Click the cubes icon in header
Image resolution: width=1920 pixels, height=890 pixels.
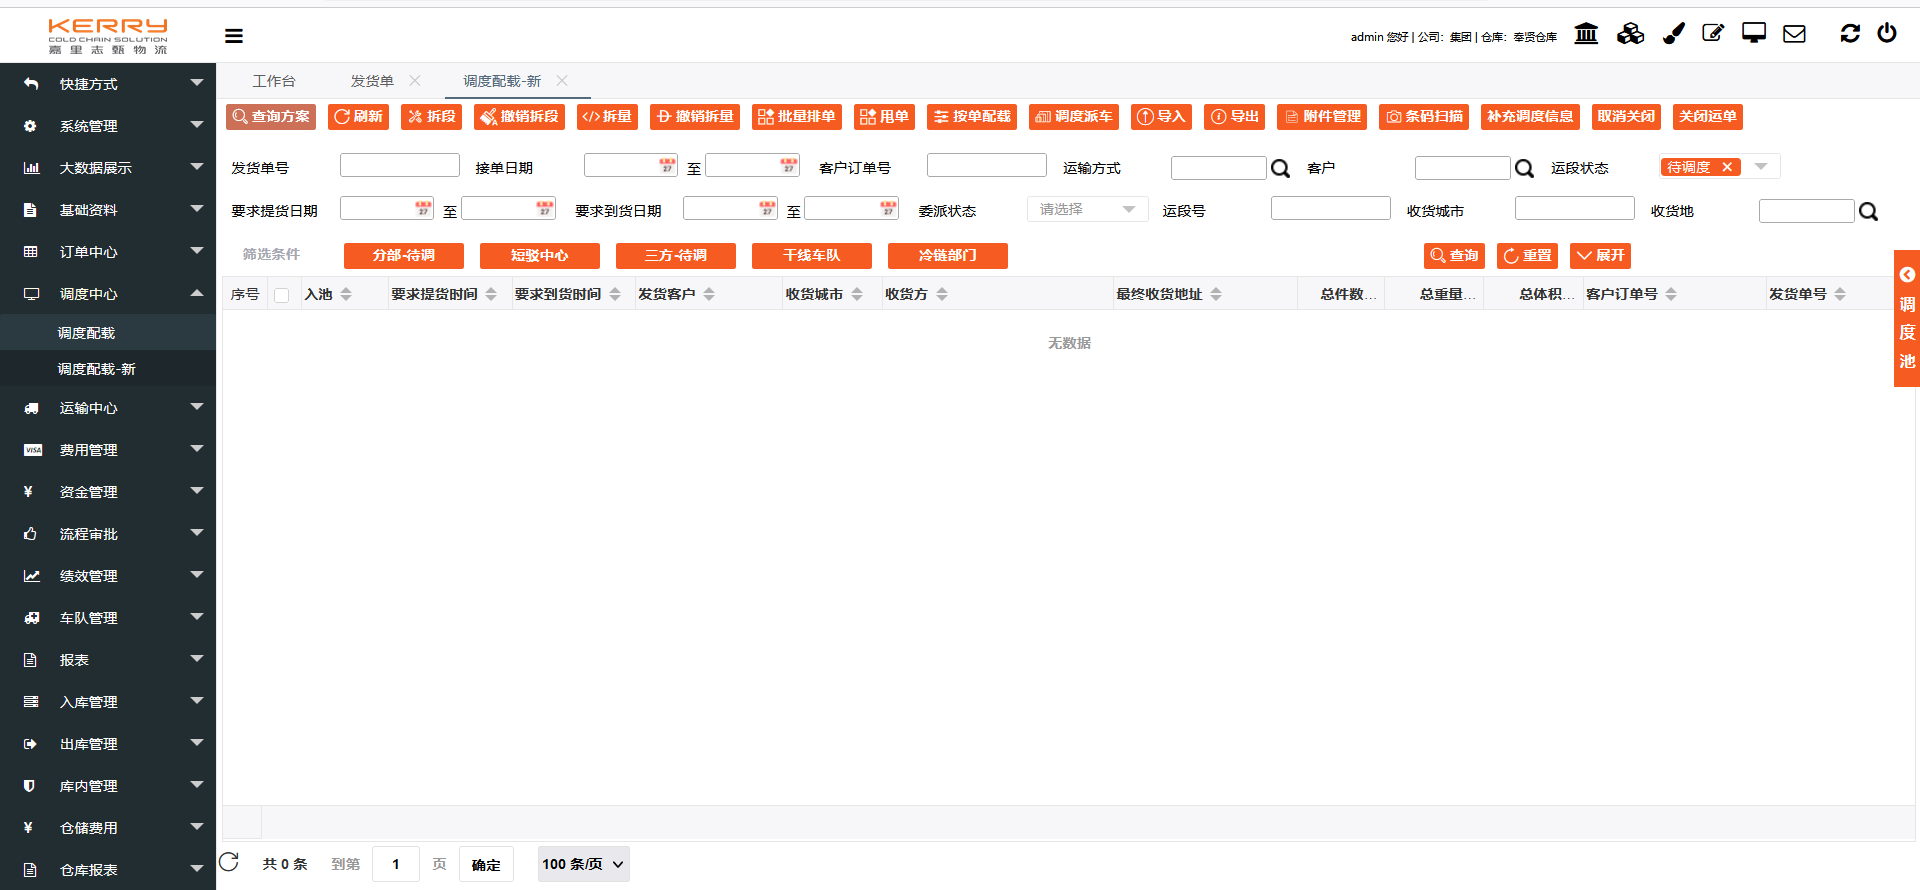pos(1630,34)
